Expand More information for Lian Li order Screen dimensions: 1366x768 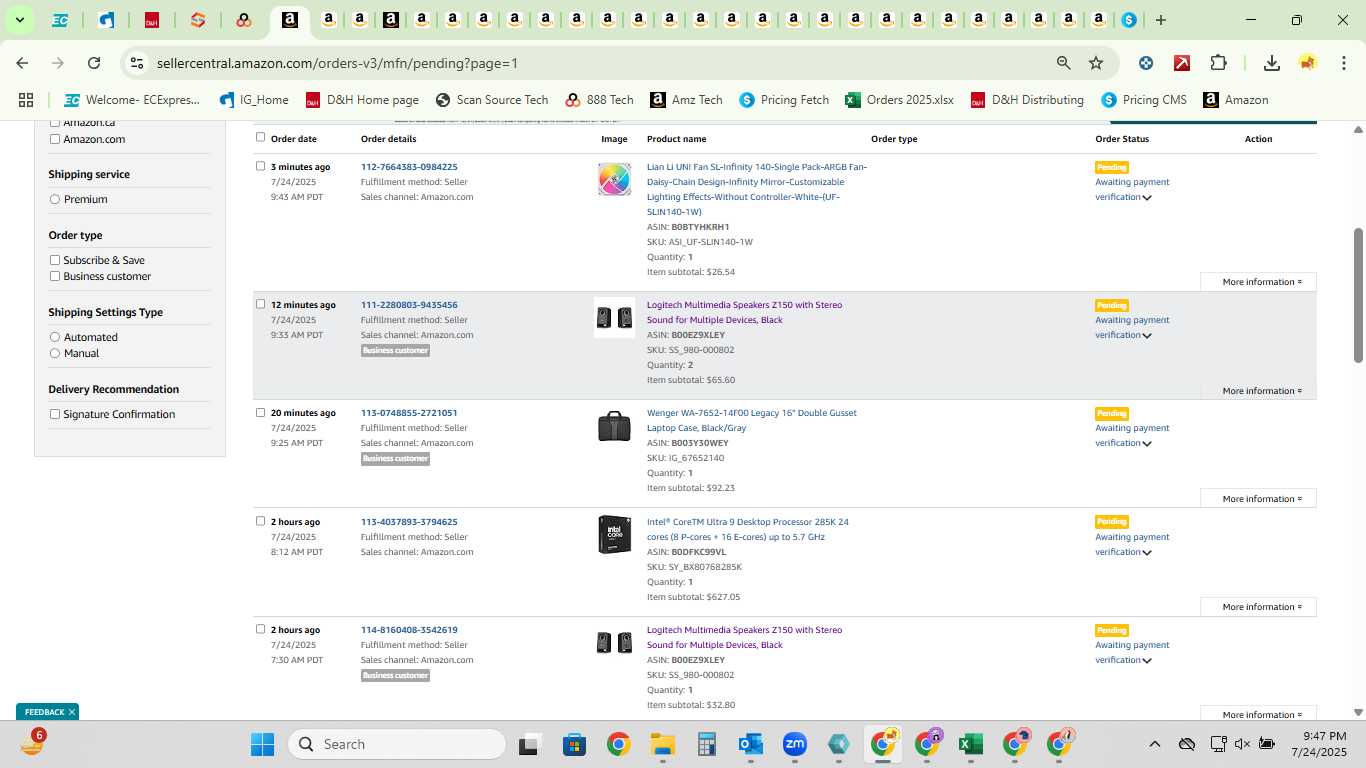[x=1258, y=282]
